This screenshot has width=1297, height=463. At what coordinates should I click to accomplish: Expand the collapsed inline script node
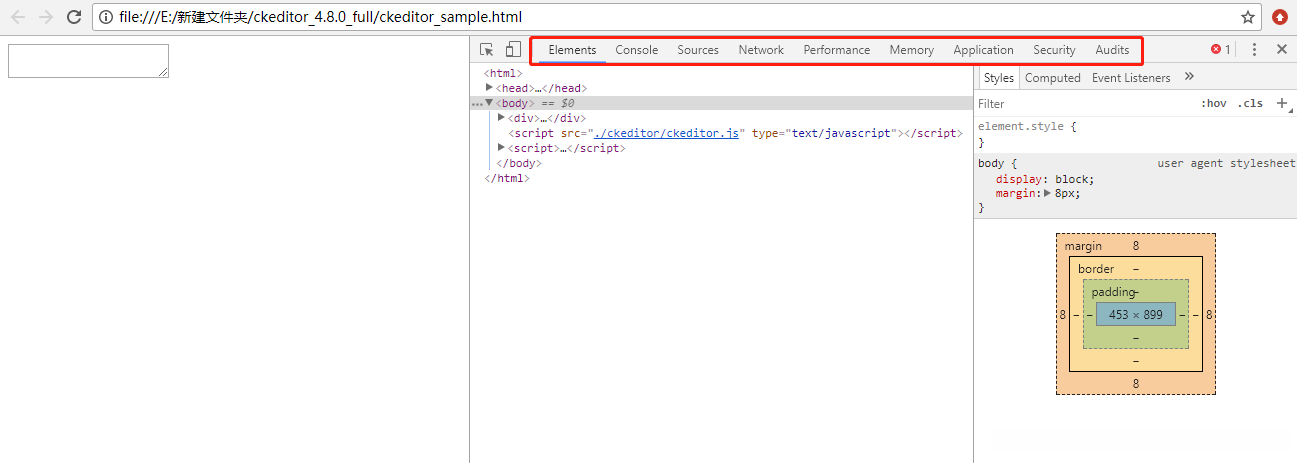tap(501, 148)
